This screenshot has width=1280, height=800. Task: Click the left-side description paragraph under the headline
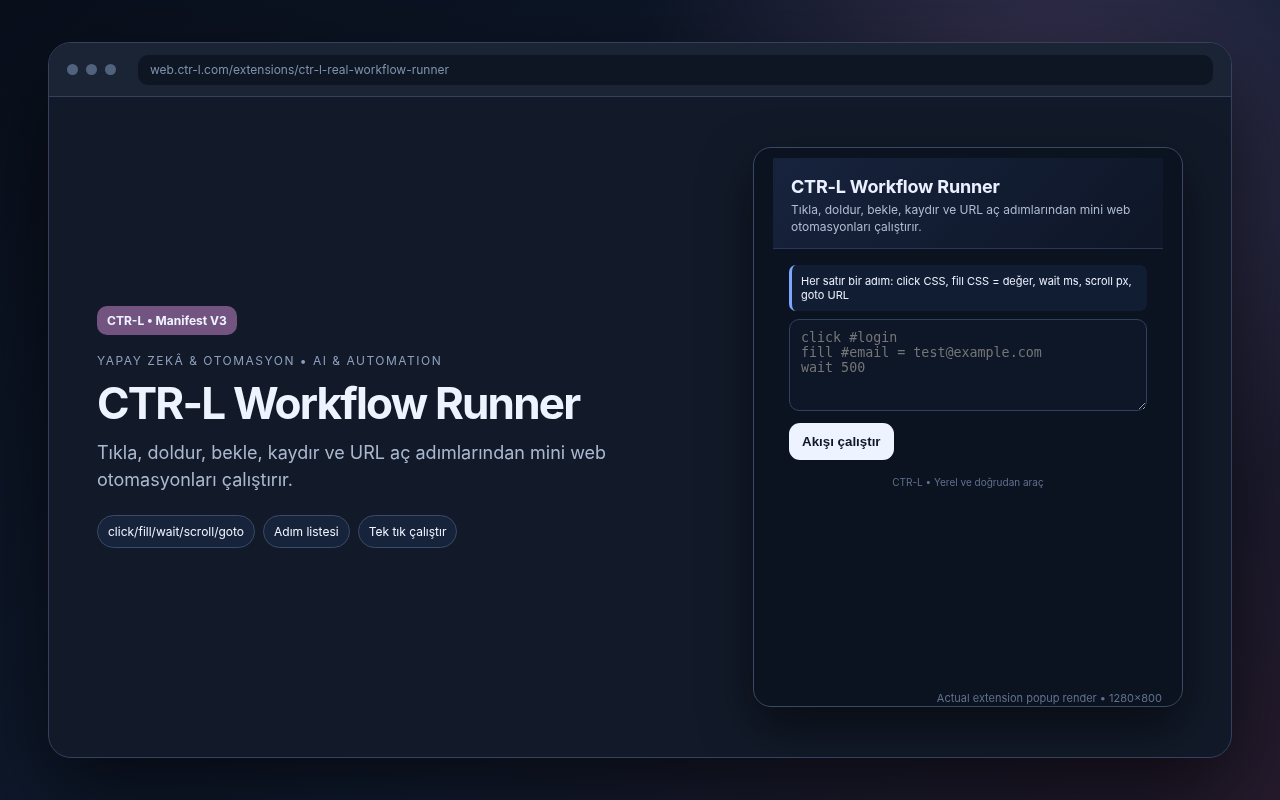(x=351, y=466)
